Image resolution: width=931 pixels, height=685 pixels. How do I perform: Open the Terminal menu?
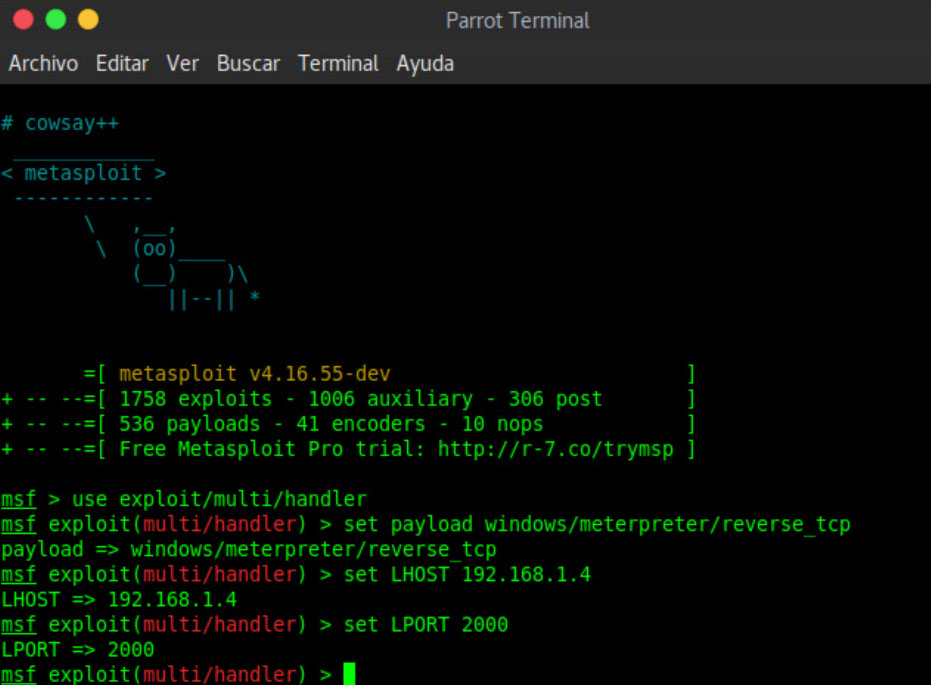pos(338,64)
